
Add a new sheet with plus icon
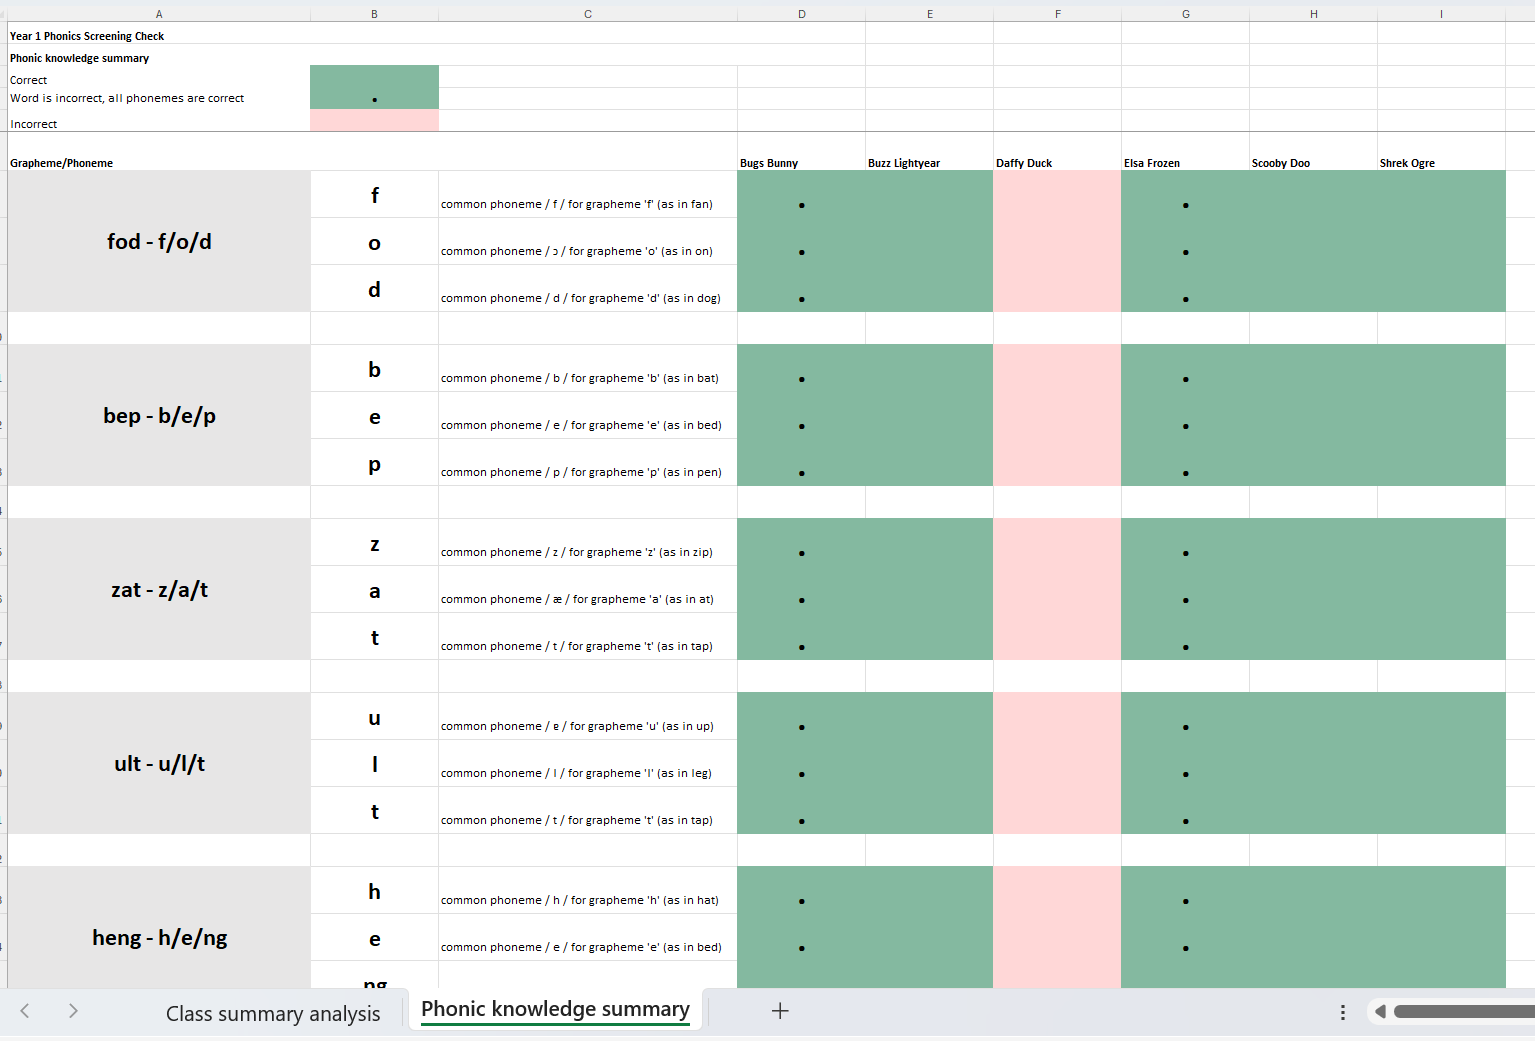[780, 1011]
